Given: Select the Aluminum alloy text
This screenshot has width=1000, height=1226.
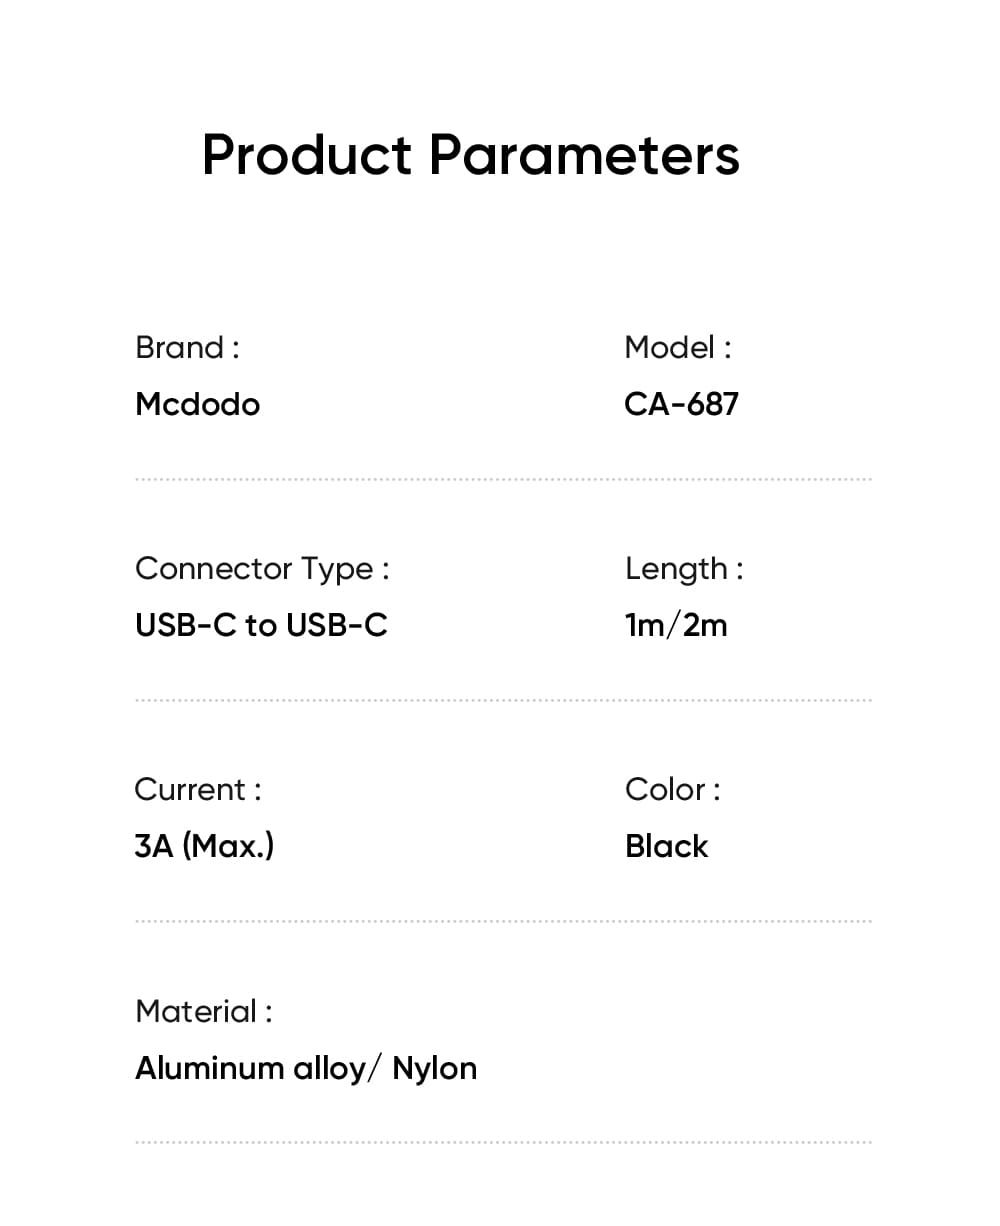Looking at the screenshot, I should coord(250,1069).
